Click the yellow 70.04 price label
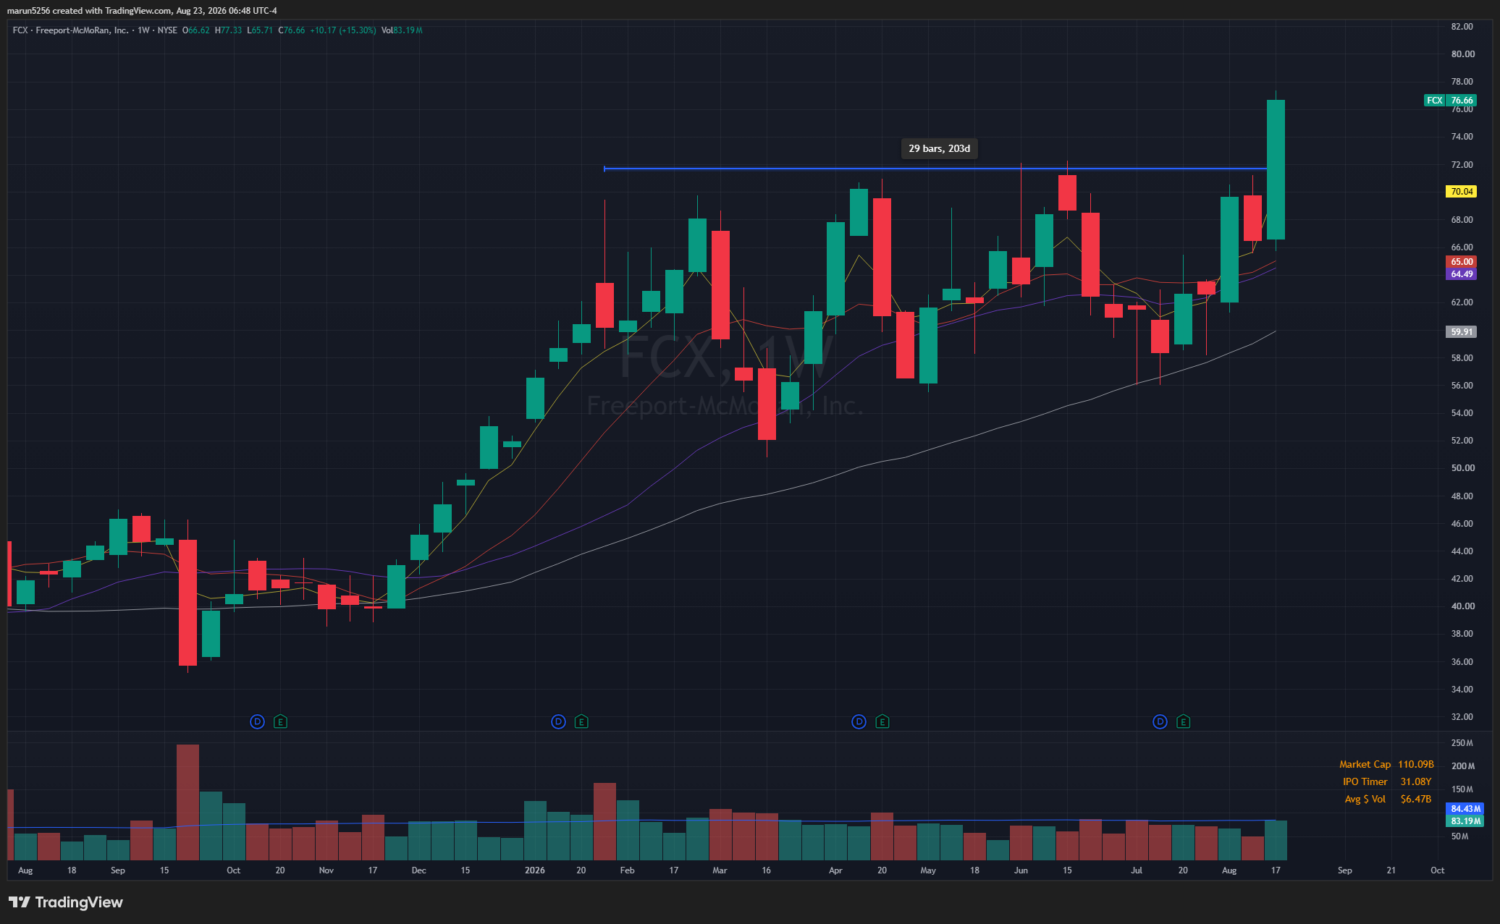The height and width of the screenshot is (924, 1500). 1462,191
